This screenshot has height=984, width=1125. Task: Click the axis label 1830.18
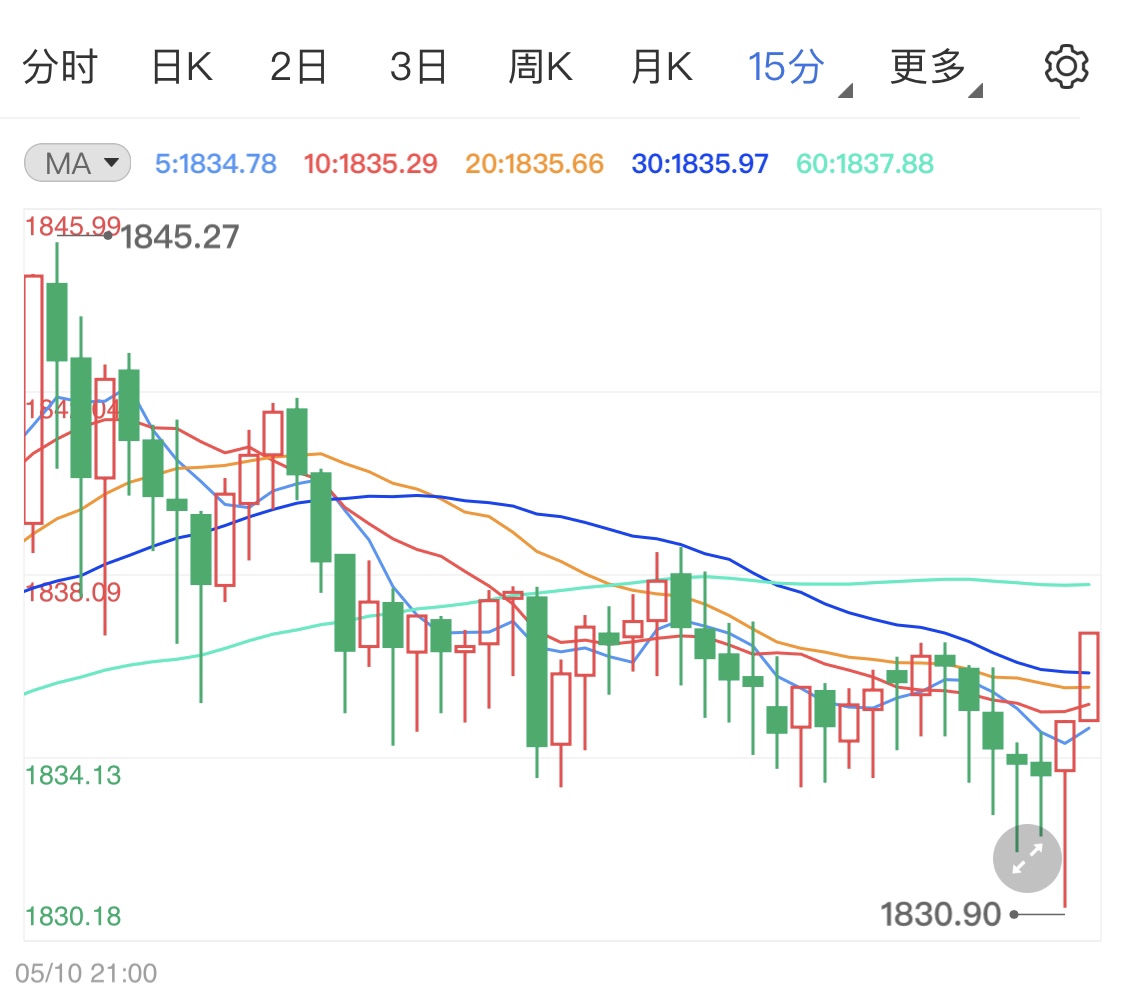[72, 916]
